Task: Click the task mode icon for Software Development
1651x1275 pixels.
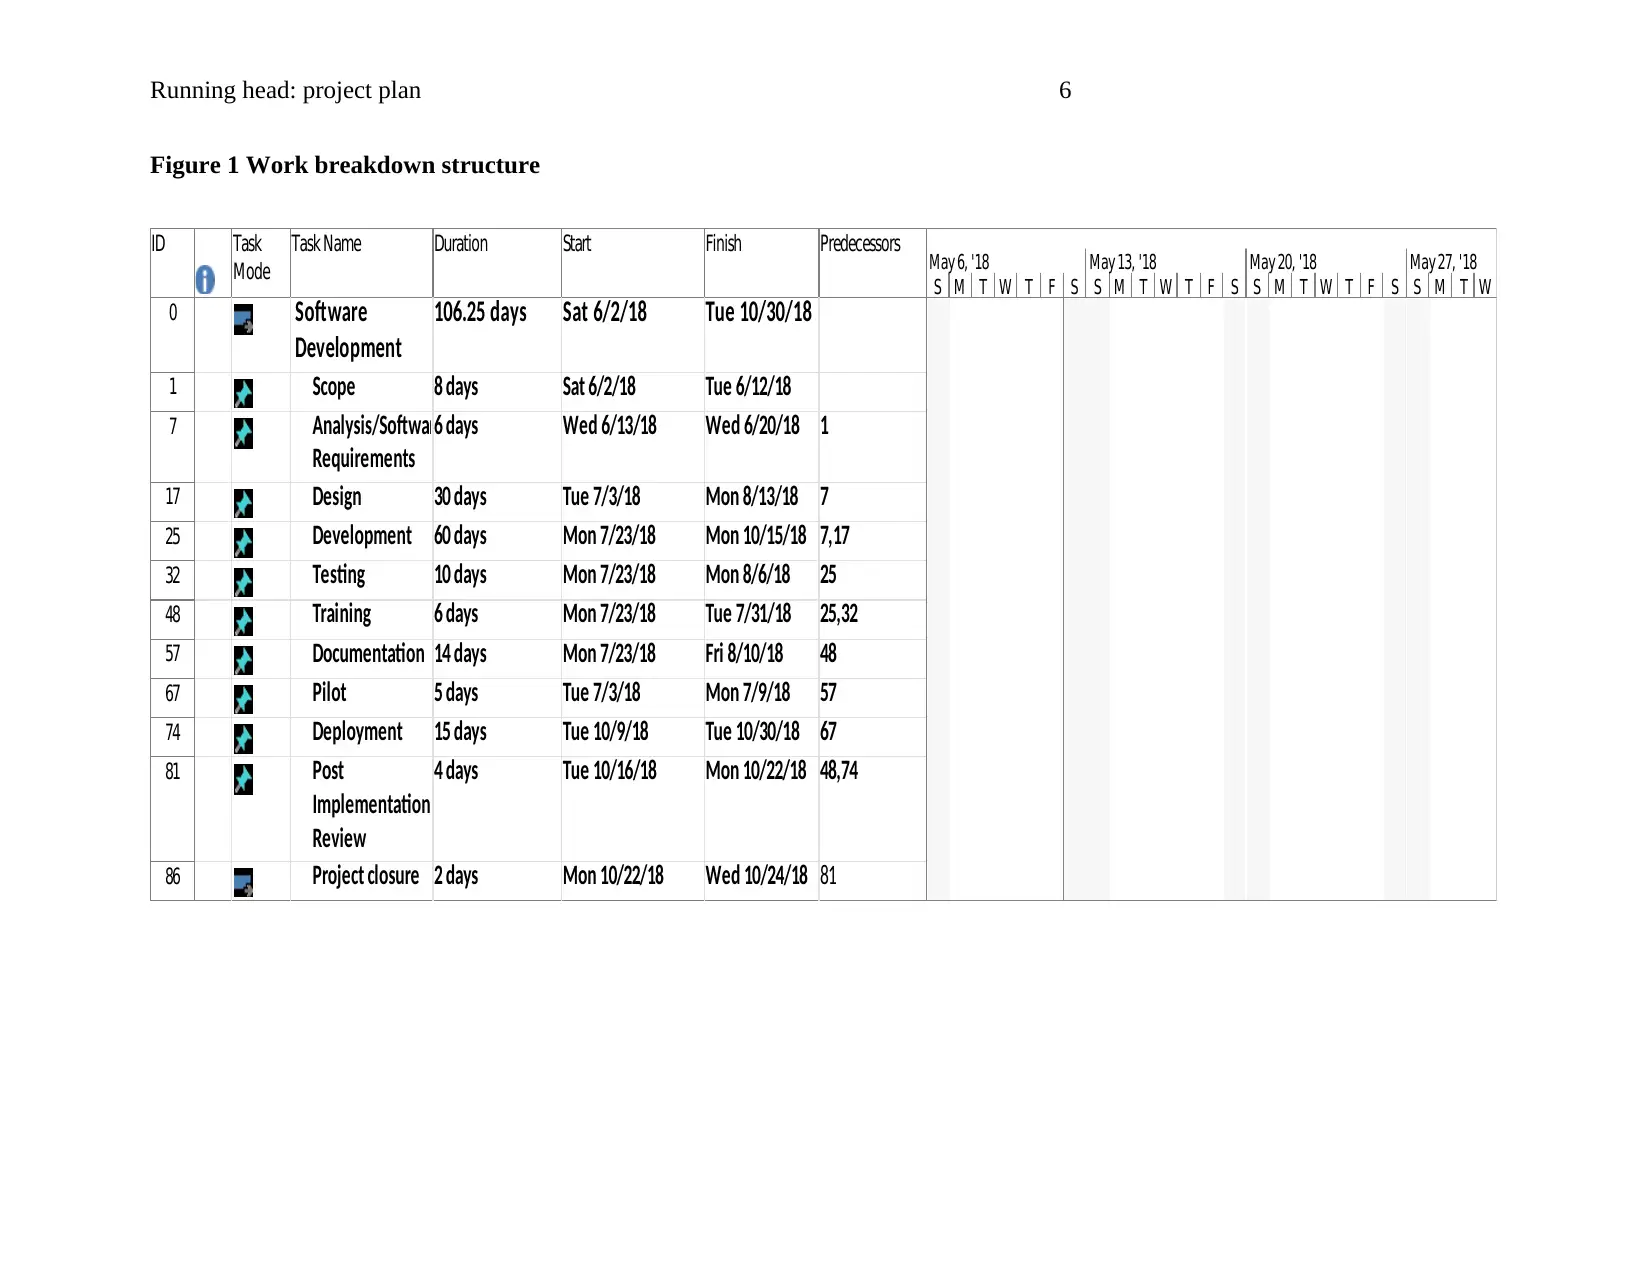Action: click(x=243, y=320)
